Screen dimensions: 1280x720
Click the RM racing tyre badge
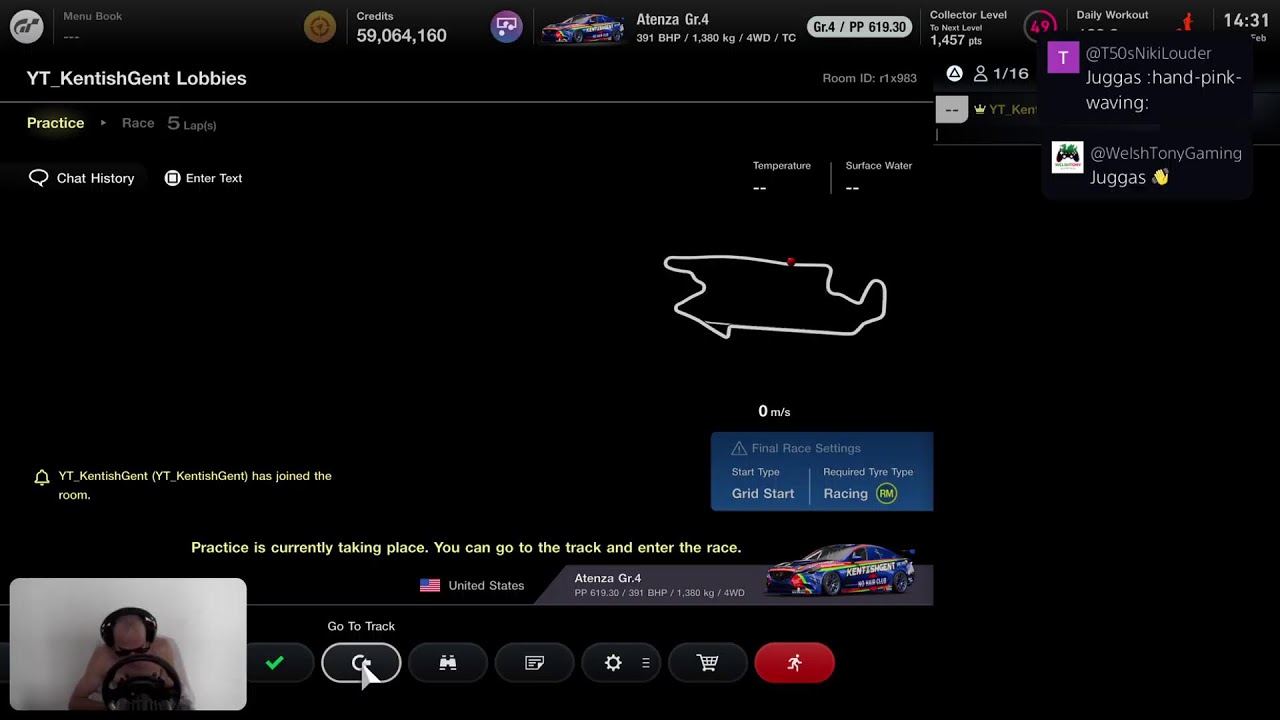pyautogui.click(x=886, y=493)
